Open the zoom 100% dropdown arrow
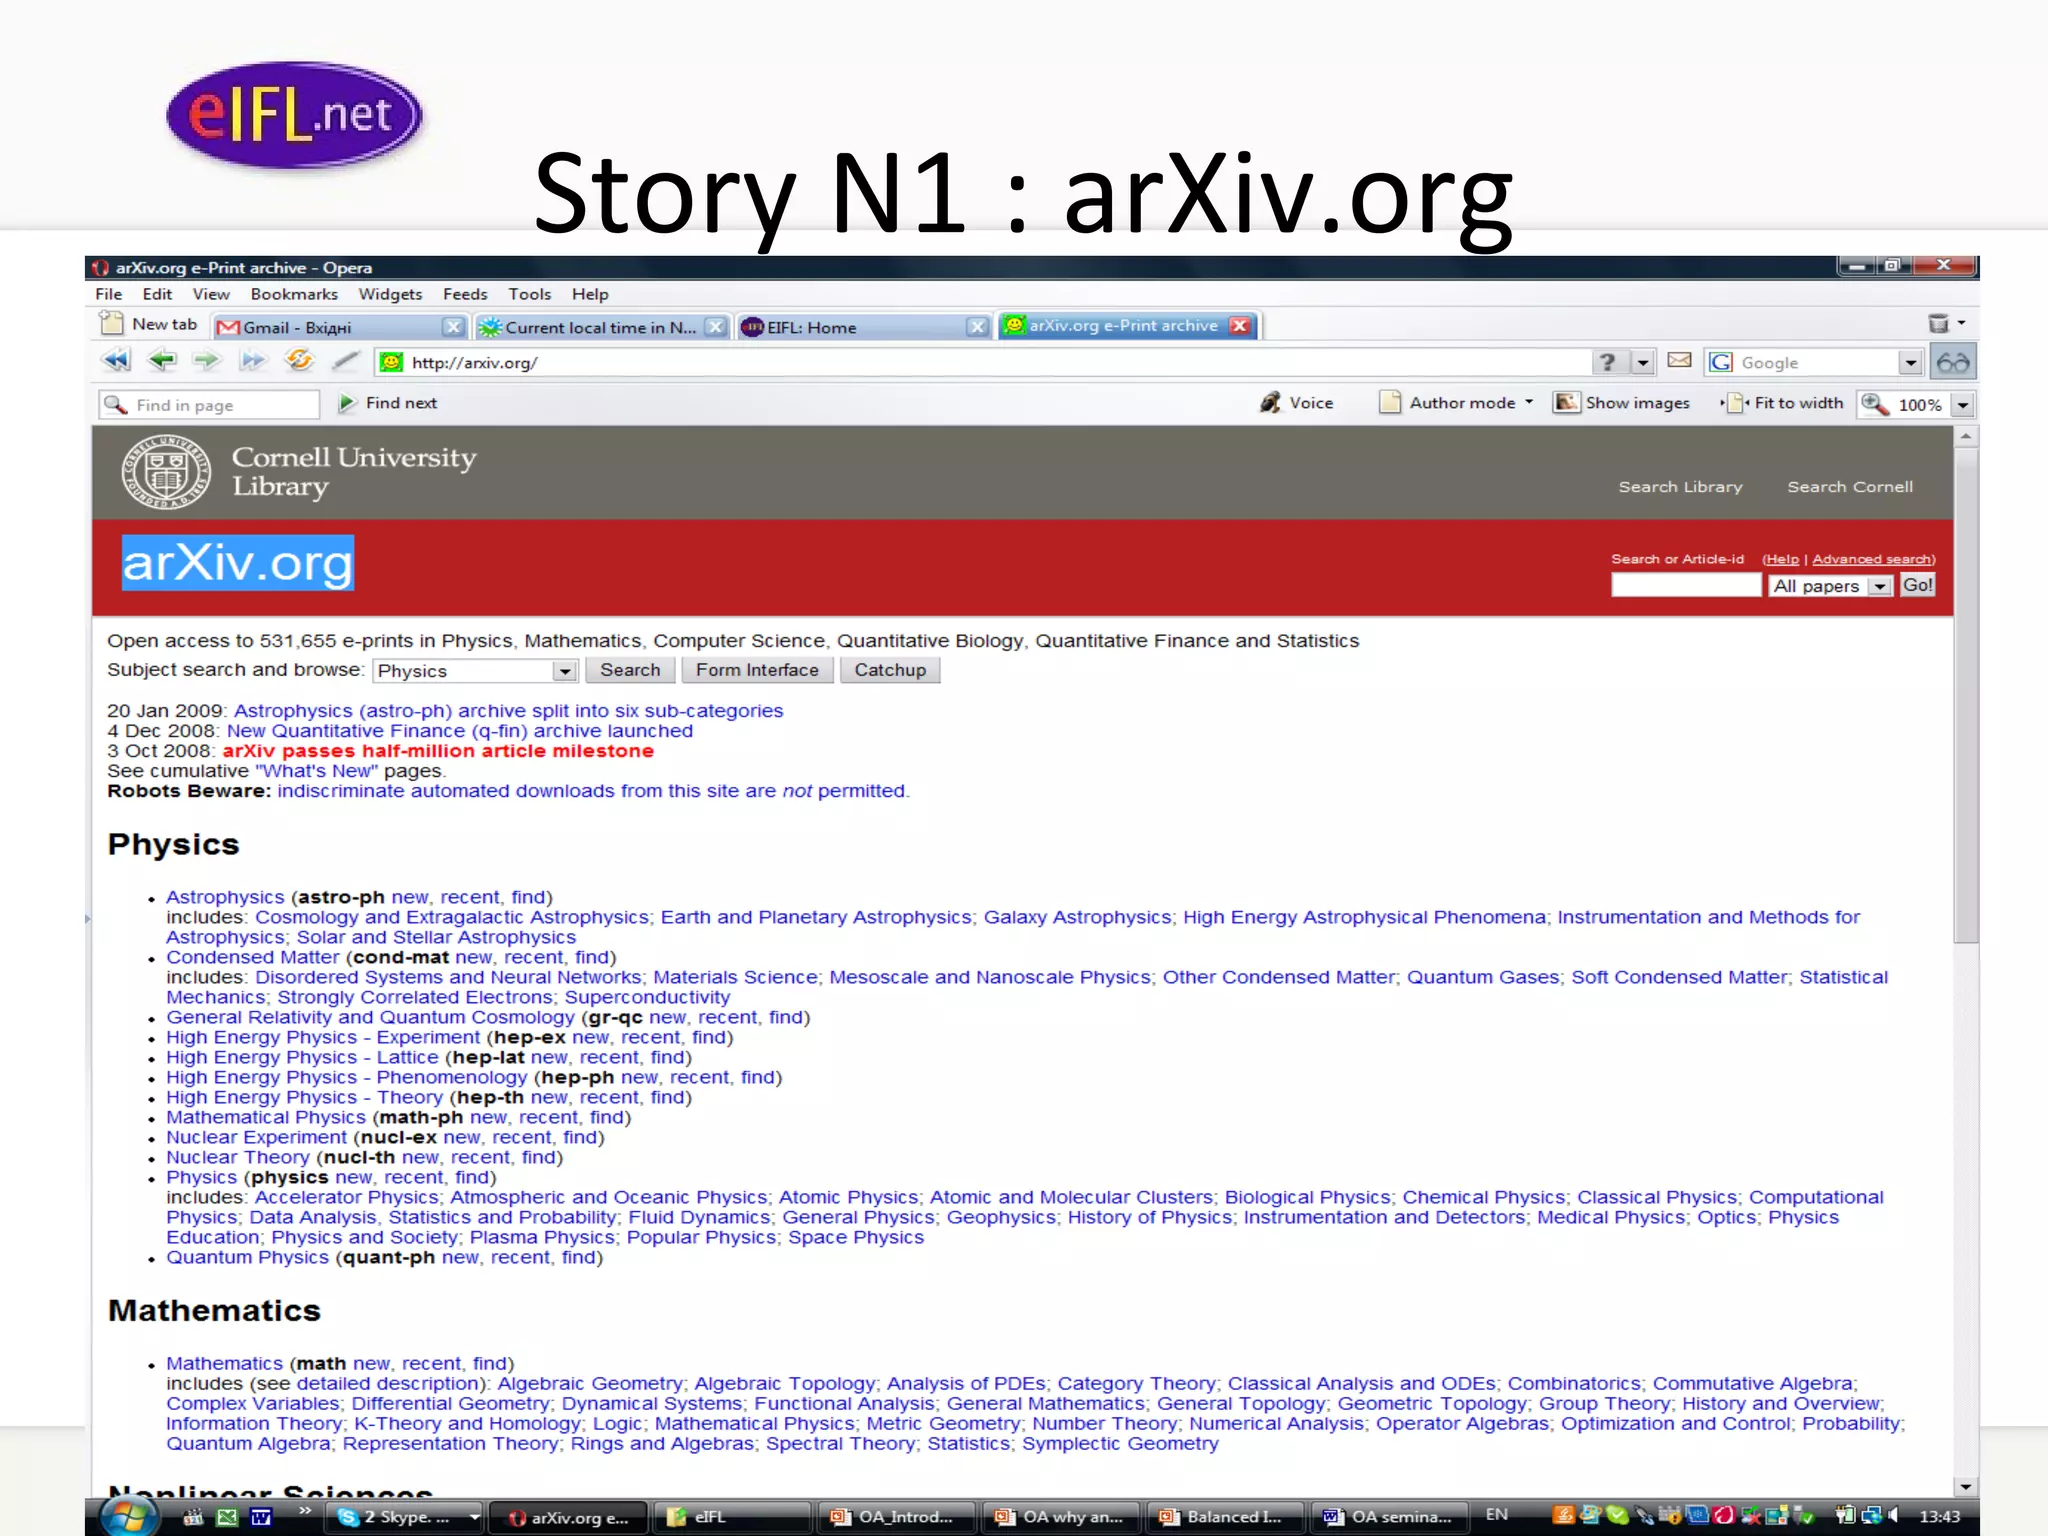Screen dimensions: 2048x1536 tap(1963, 405)
